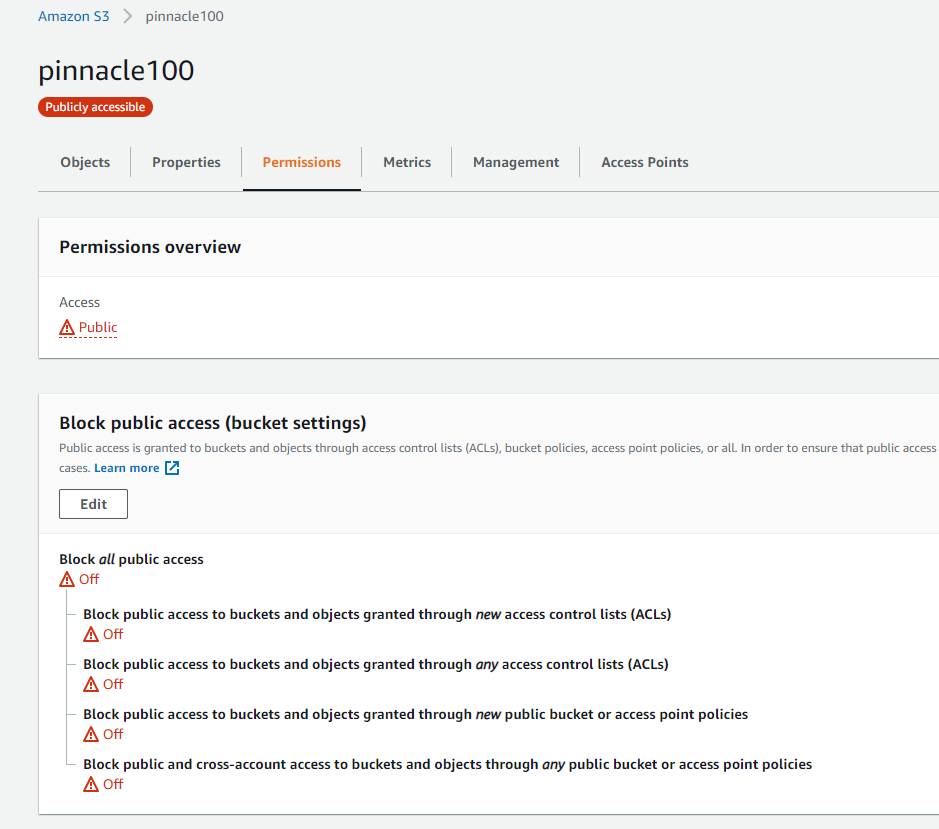Screen dimensions: 939x829
Task: Click the Block all public access label
Action: coord(131,559)
